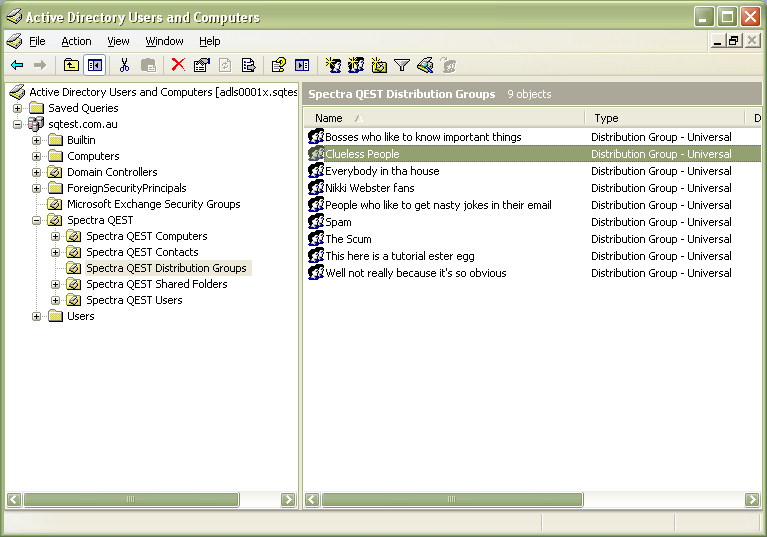Expand the Saved Queries node
Image resolution: width=767 pixels, height=537 pixels.
18,108
